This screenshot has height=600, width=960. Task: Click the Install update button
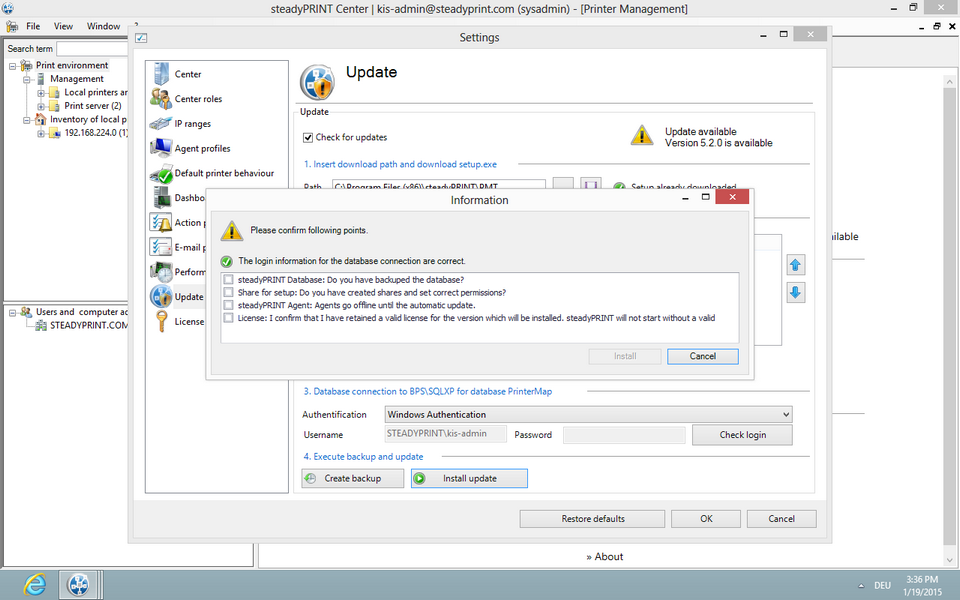pyautogui.click(x=470, y=478)
